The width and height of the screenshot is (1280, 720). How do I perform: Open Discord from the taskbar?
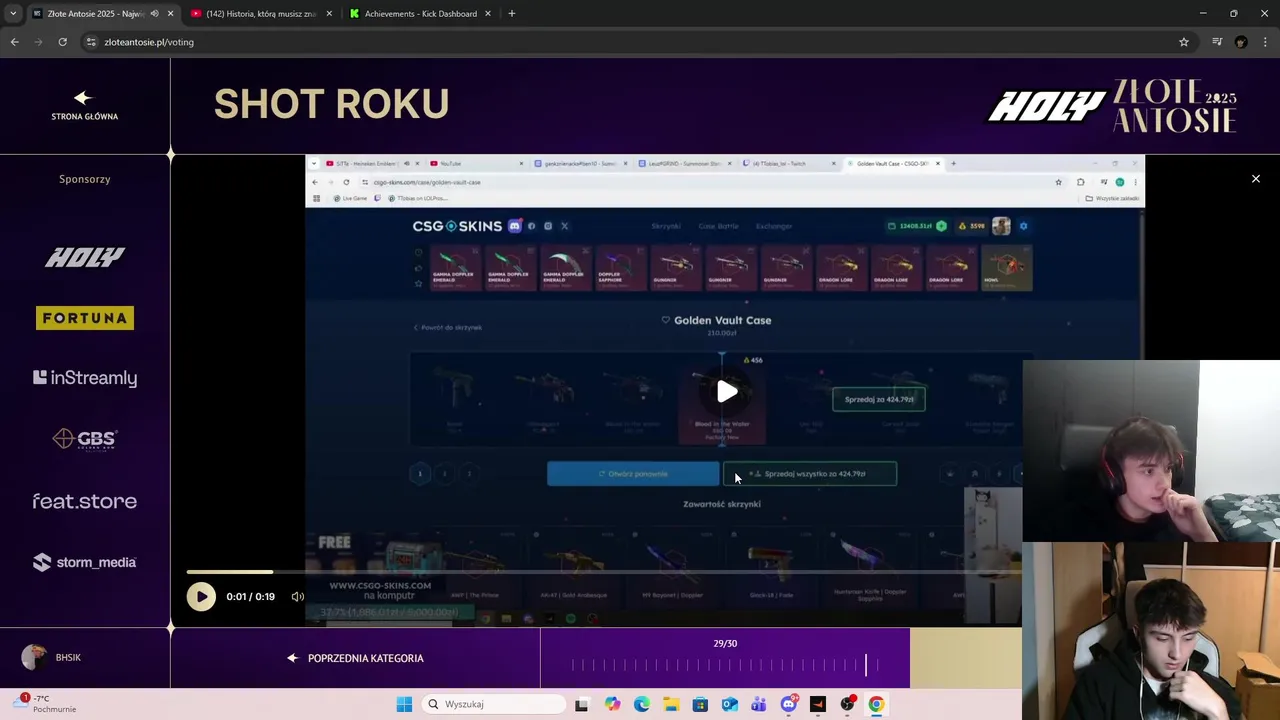(x=789, y=704)
